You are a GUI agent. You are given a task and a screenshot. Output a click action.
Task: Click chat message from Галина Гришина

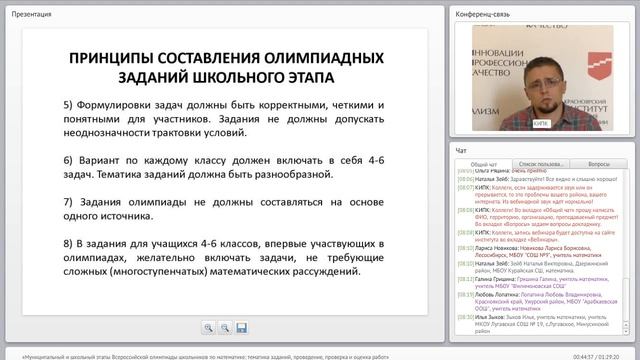pos(533,282)
